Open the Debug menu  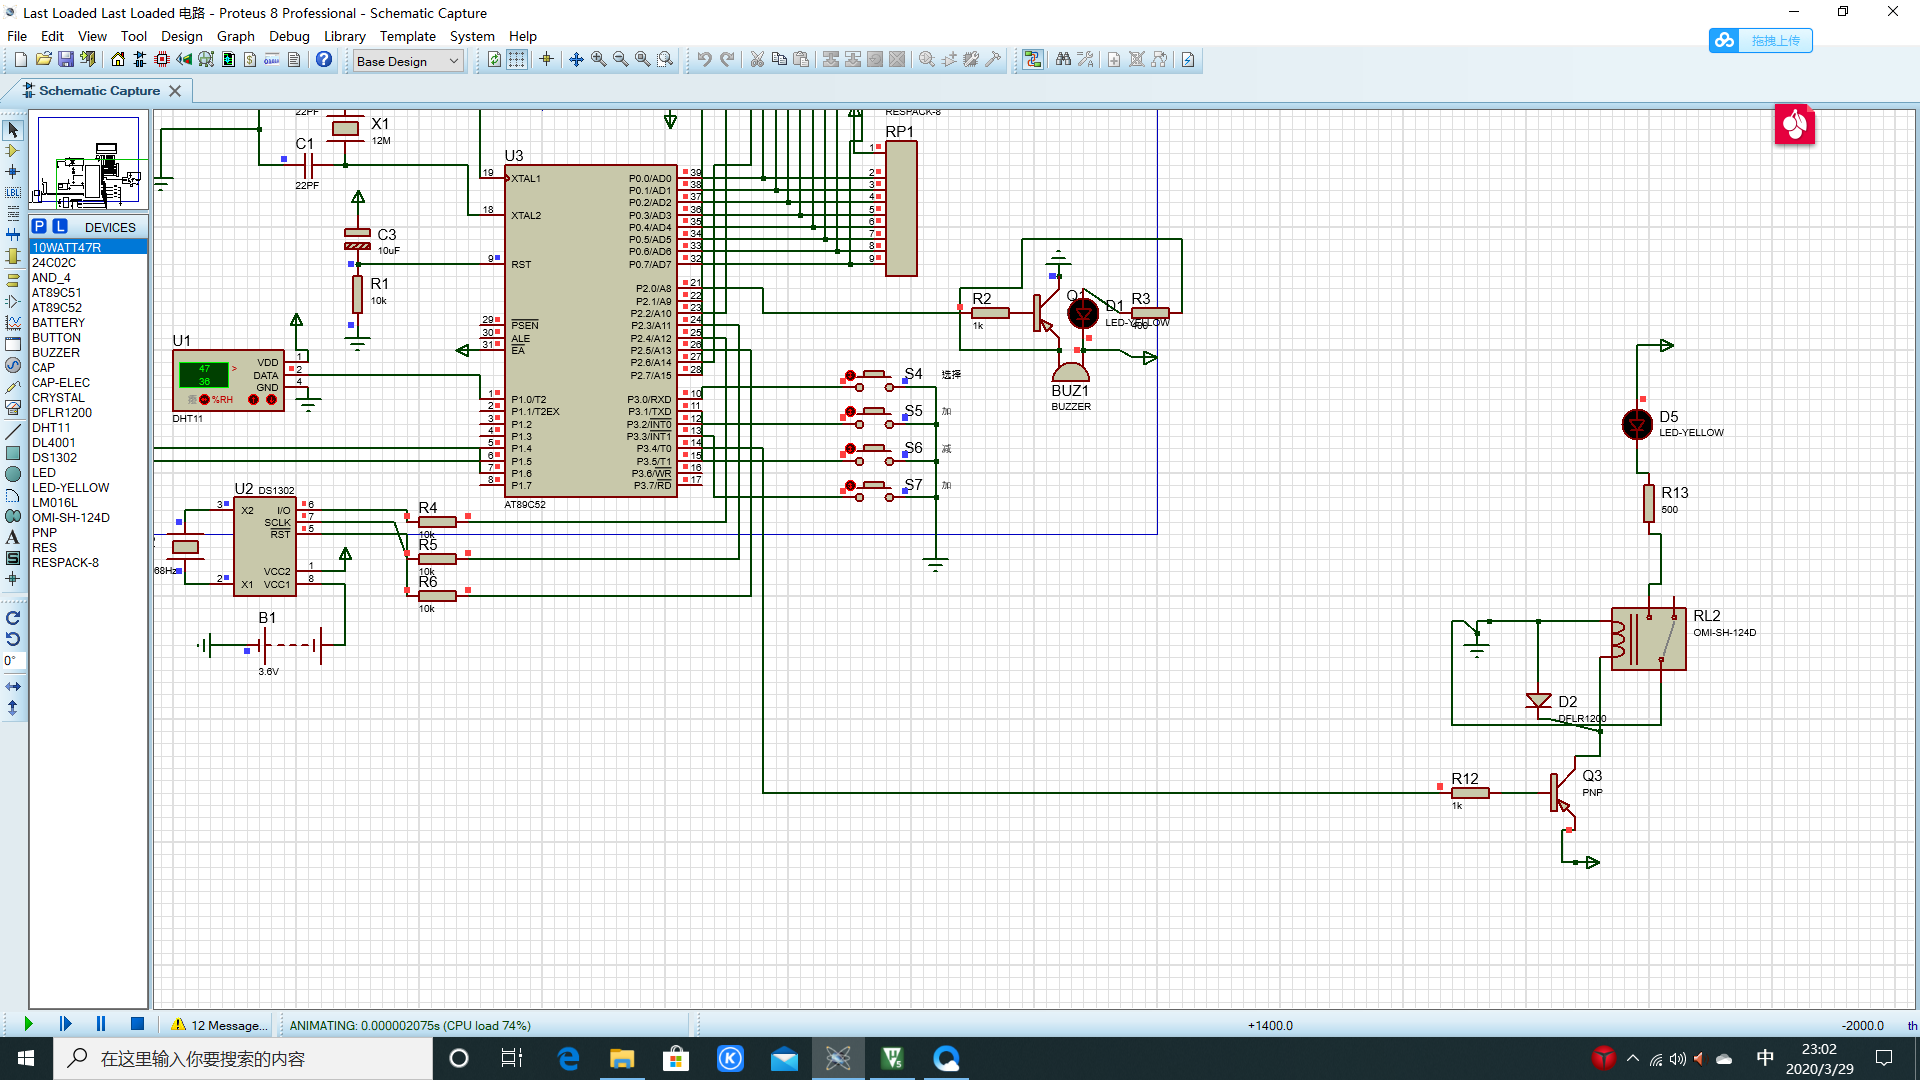point(289,36)
